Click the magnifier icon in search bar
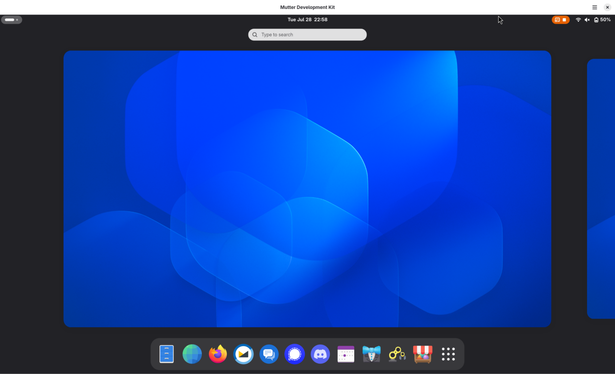 click(255, 34)
